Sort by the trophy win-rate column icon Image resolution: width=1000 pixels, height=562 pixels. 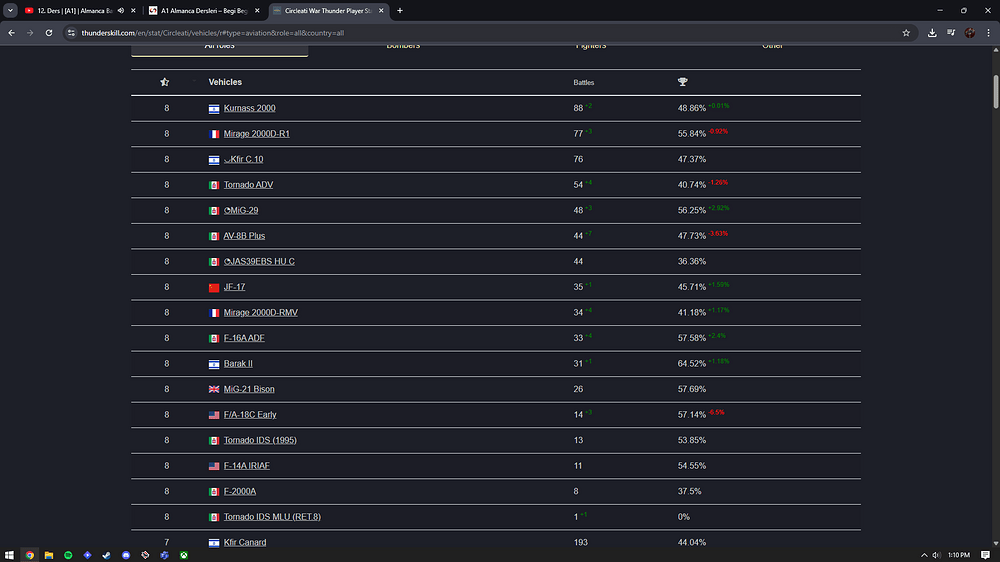[682, 82]
